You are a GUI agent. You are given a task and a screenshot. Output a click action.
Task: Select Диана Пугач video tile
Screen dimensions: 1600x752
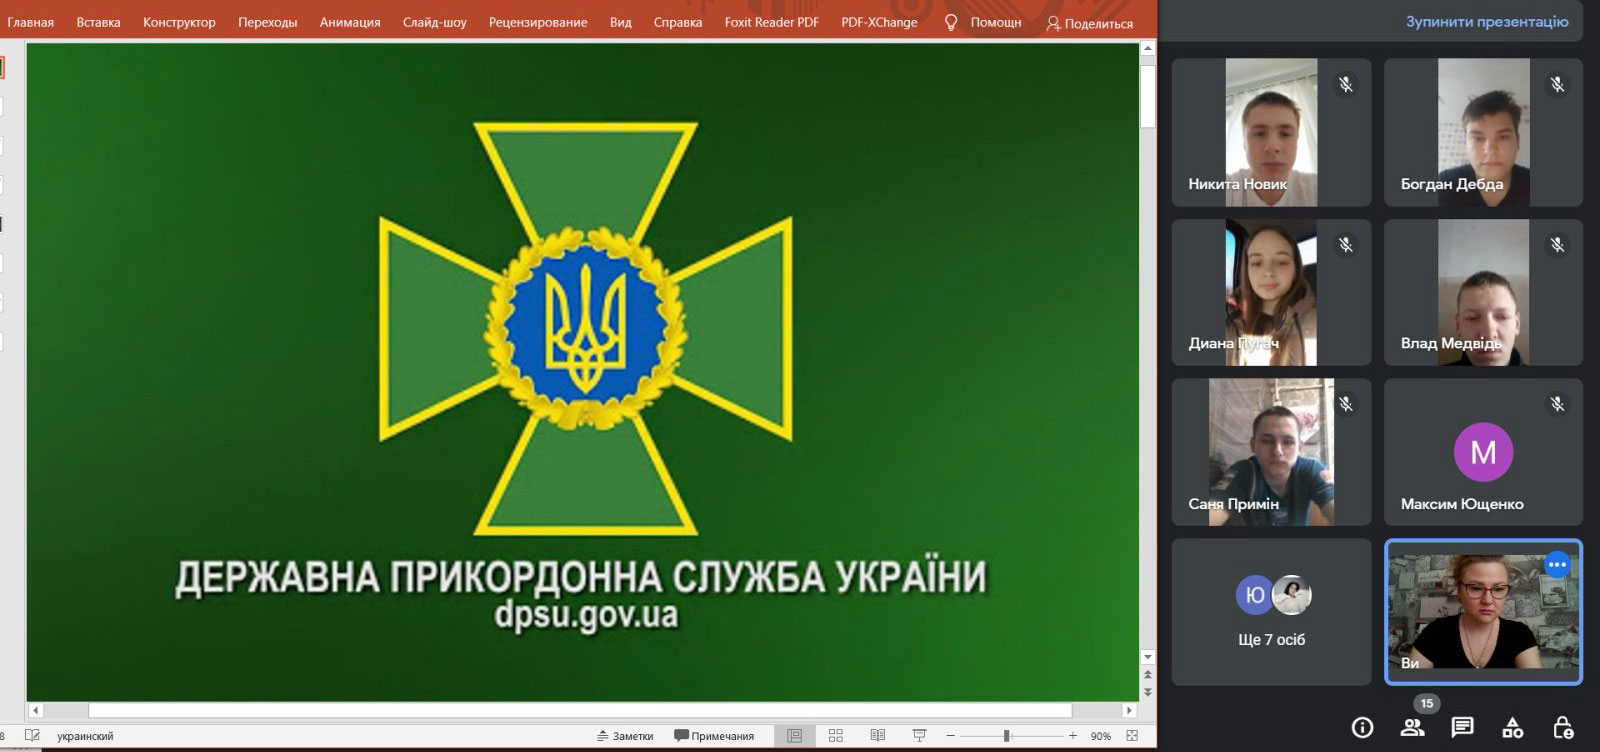pos(1271,292)
